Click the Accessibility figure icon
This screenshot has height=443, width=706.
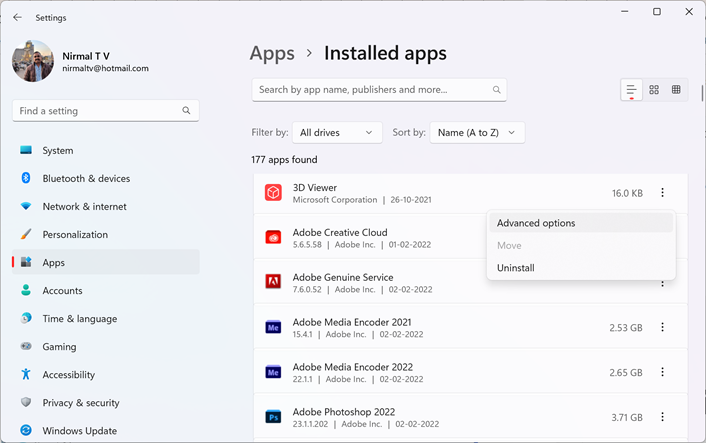26,374
